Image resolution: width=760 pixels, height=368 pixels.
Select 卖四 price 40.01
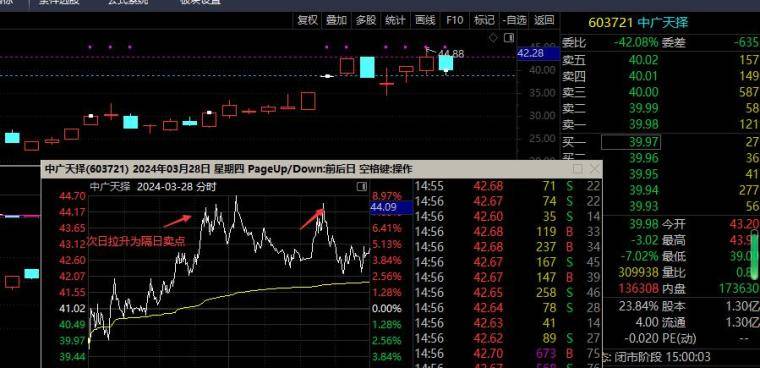(644, 76)
